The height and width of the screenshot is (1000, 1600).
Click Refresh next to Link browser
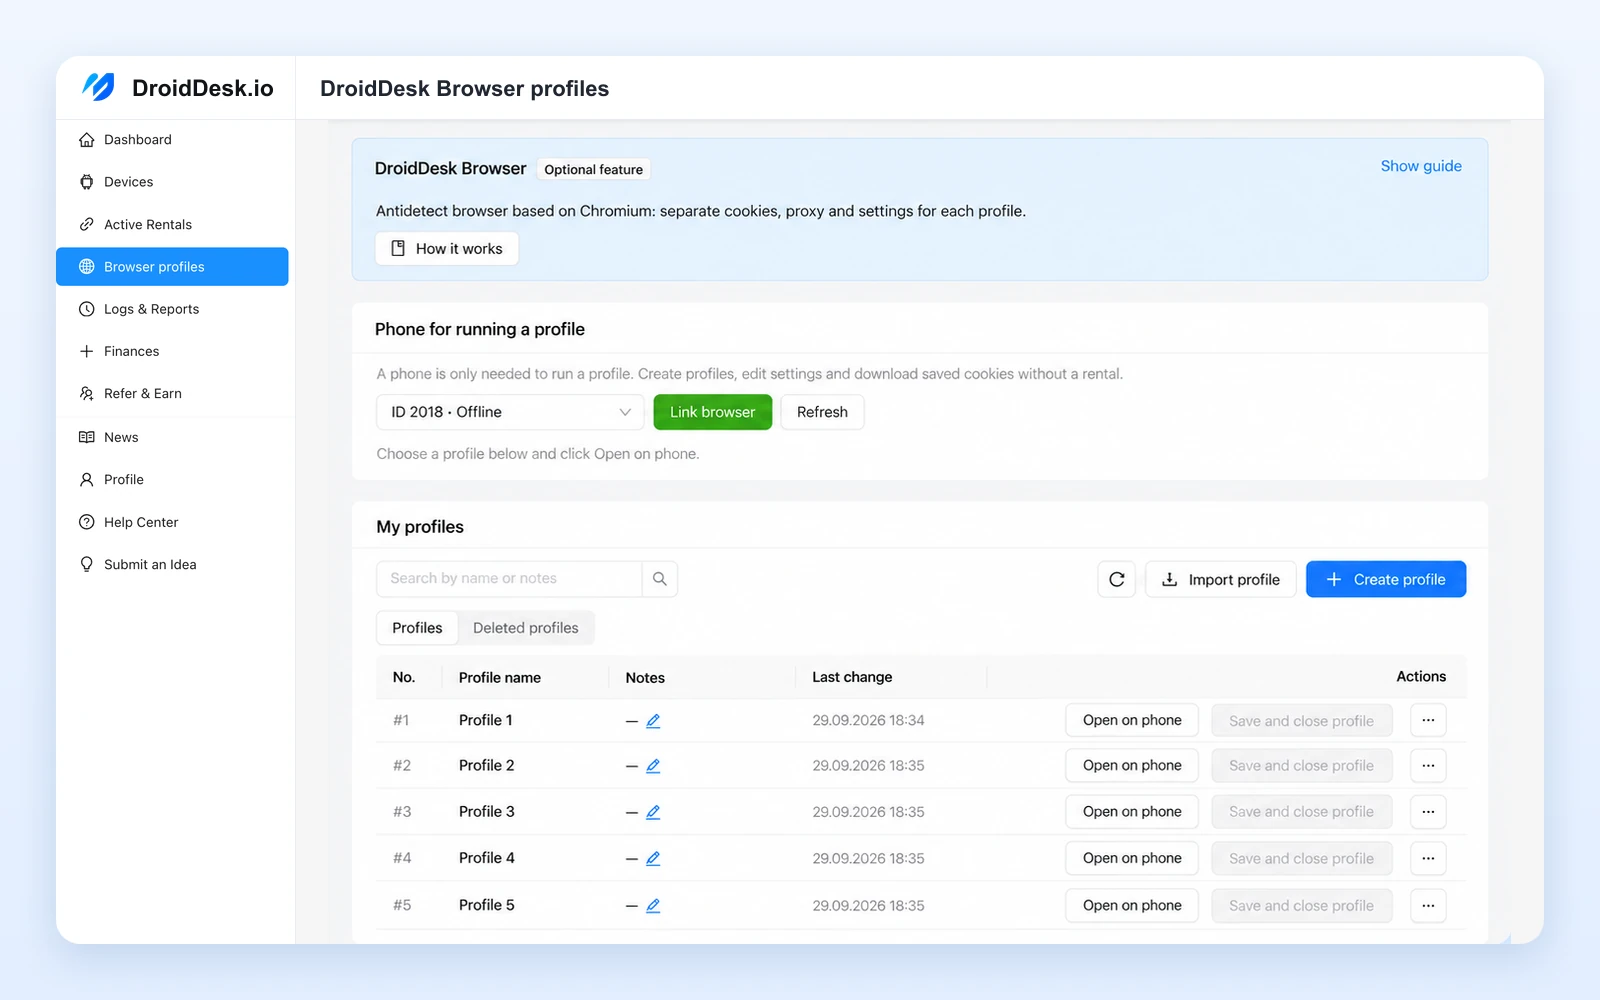822,412
